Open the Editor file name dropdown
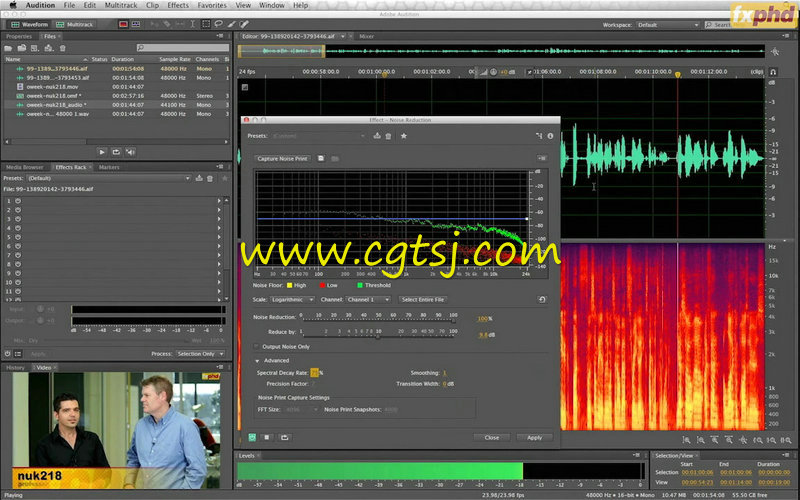The height and width of the screenshot is (500, 800). 343,36
